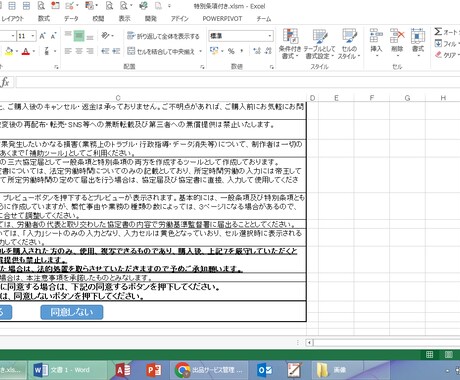This screenshot has width=460, height=380.
Task: Switch to the 開発 ribbon tab
Action: (151, 19)
